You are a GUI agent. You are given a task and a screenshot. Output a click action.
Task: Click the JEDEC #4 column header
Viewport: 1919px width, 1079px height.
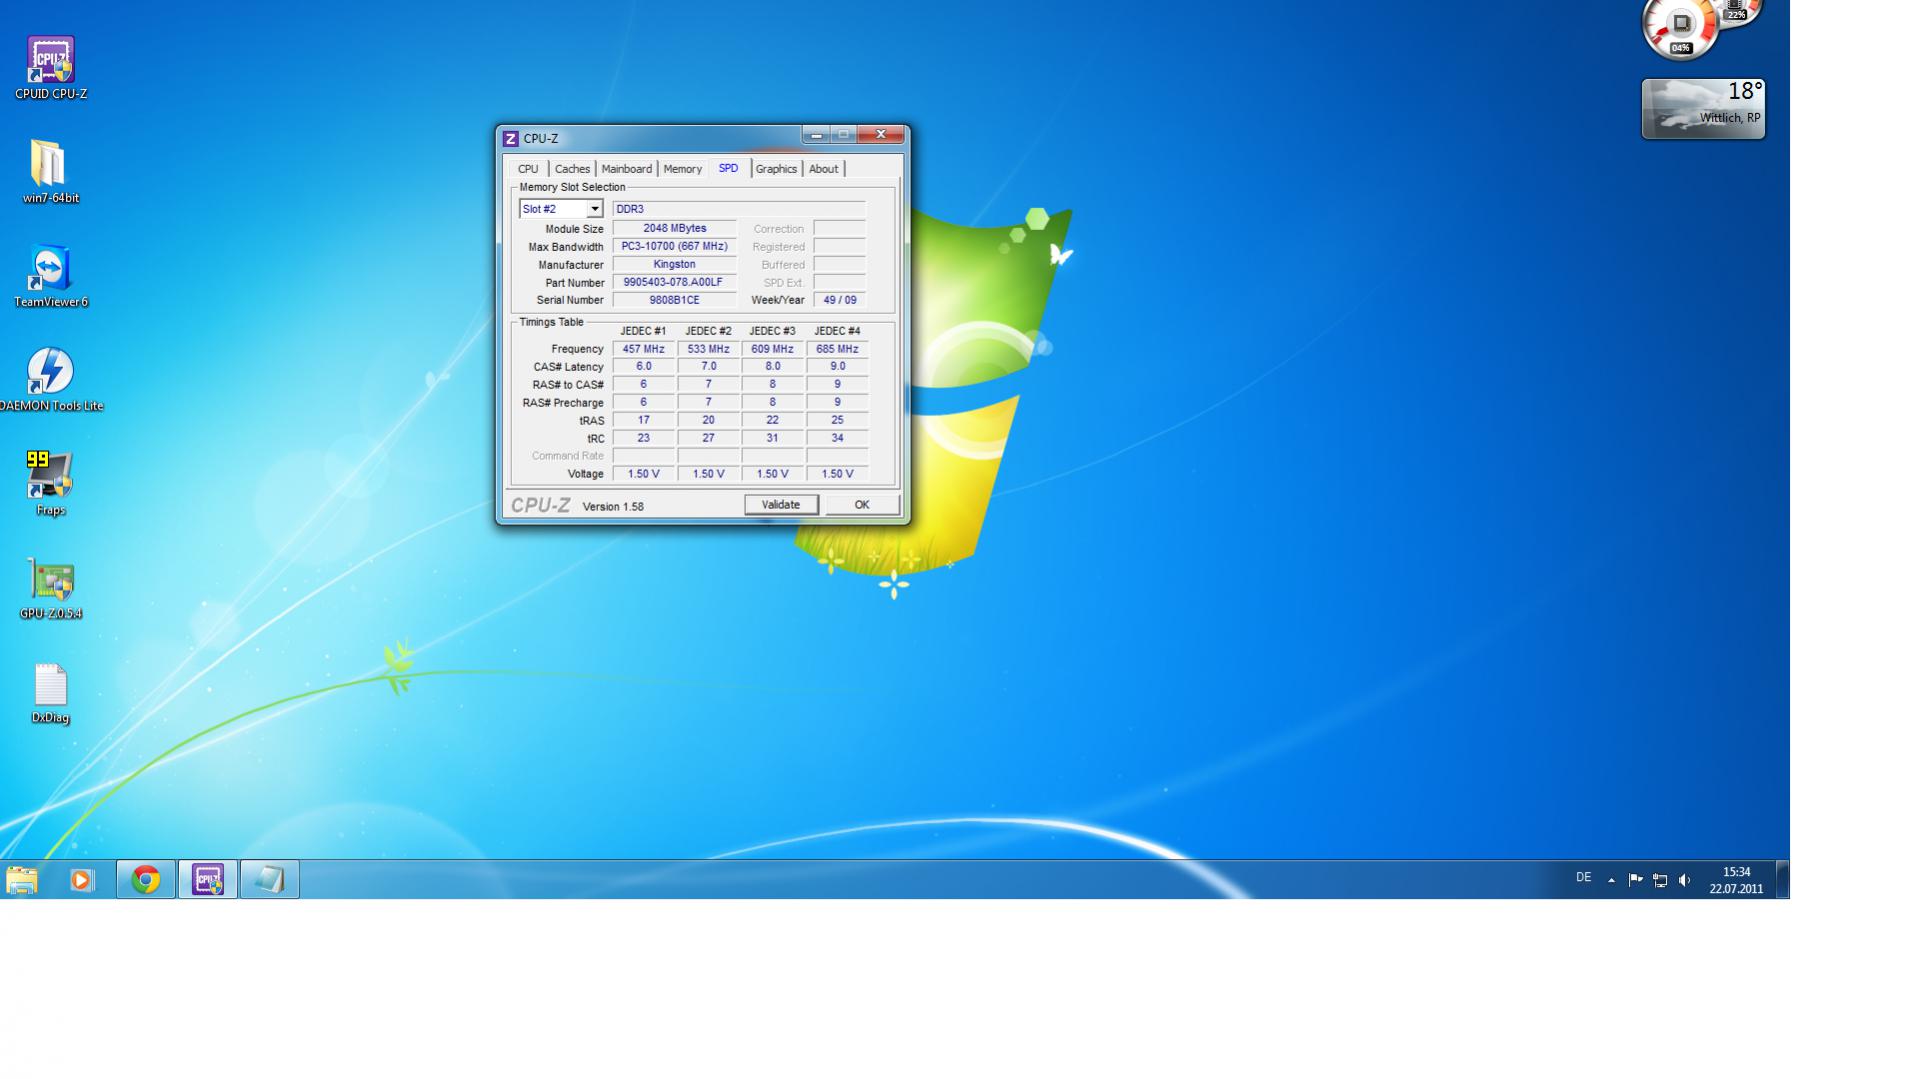point(837,331)
